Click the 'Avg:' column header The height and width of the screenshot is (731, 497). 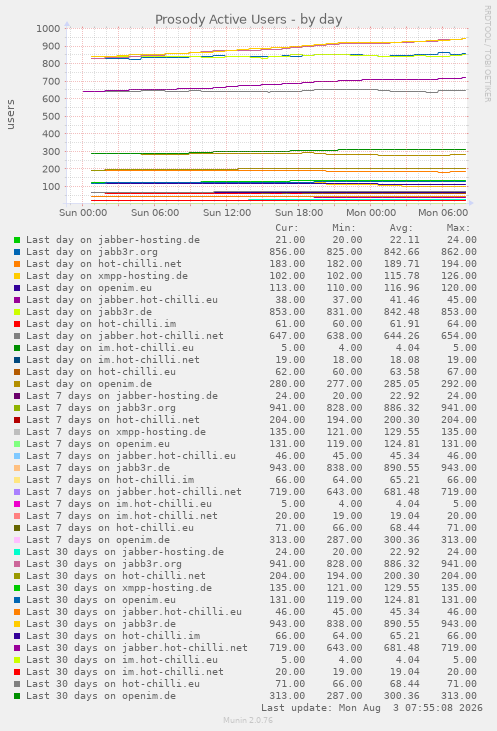click(x=401, y=228)
